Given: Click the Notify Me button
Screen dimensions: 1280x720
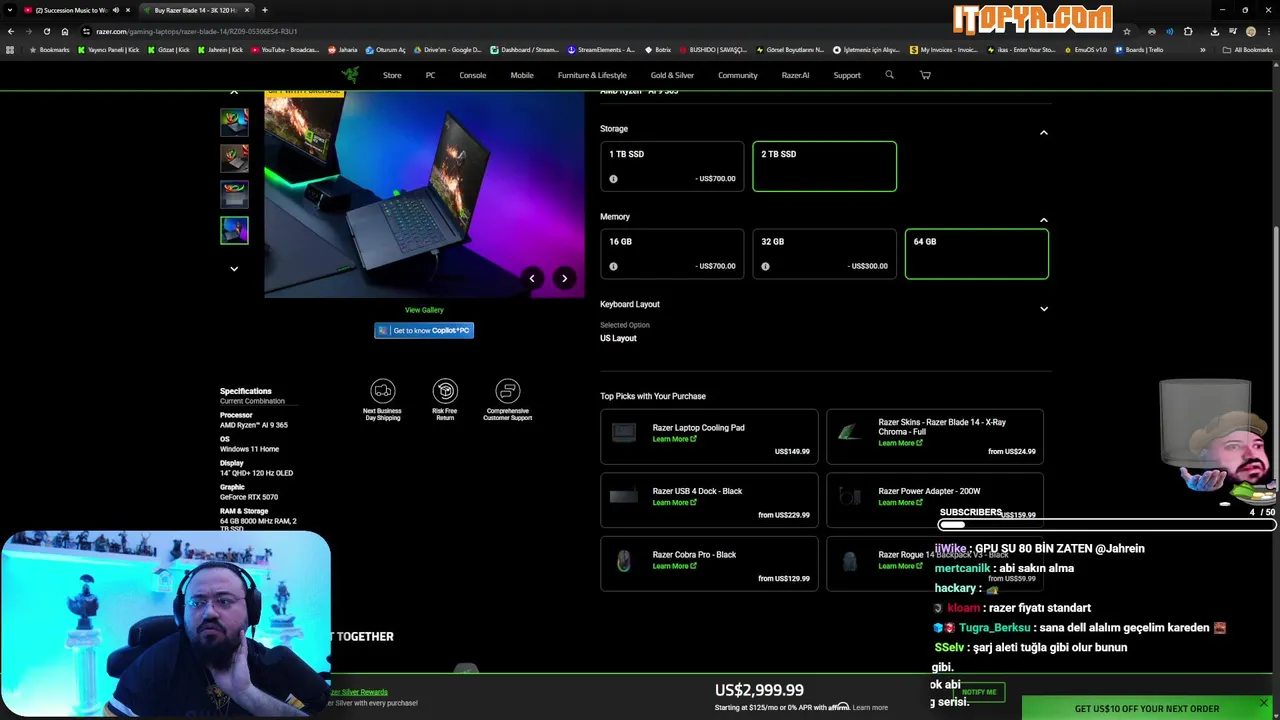Looking at the screenshot, I should tap(979, 692).
